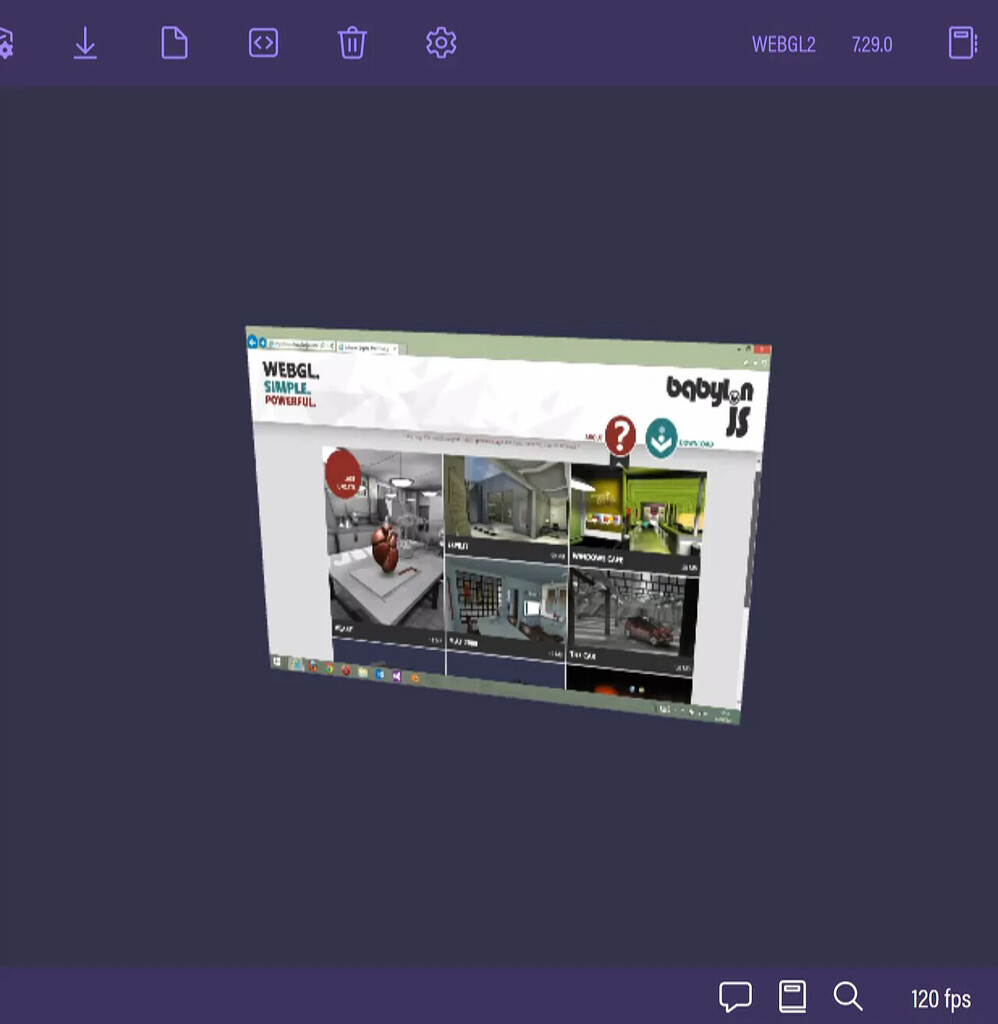This screenshot has height=1024, width=998.
Task: Click the 7.29.0 version number
Action: (871, 44)
